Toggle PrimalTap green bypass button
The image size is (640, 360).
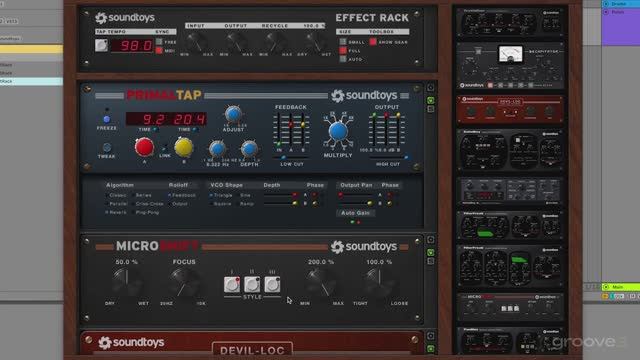(431, 100)
